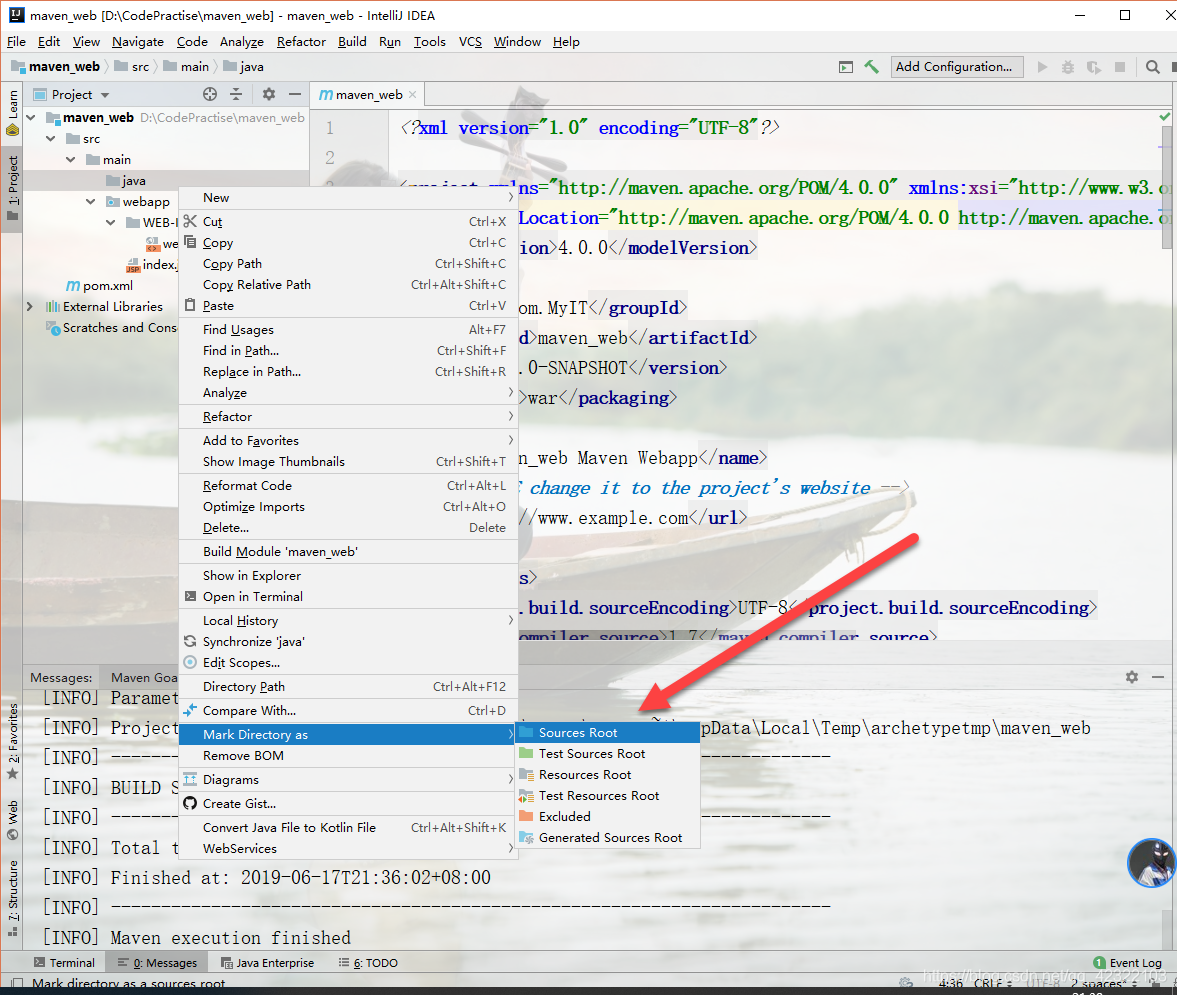
Task: Collapse the main folder tree node
Action: 71,159
